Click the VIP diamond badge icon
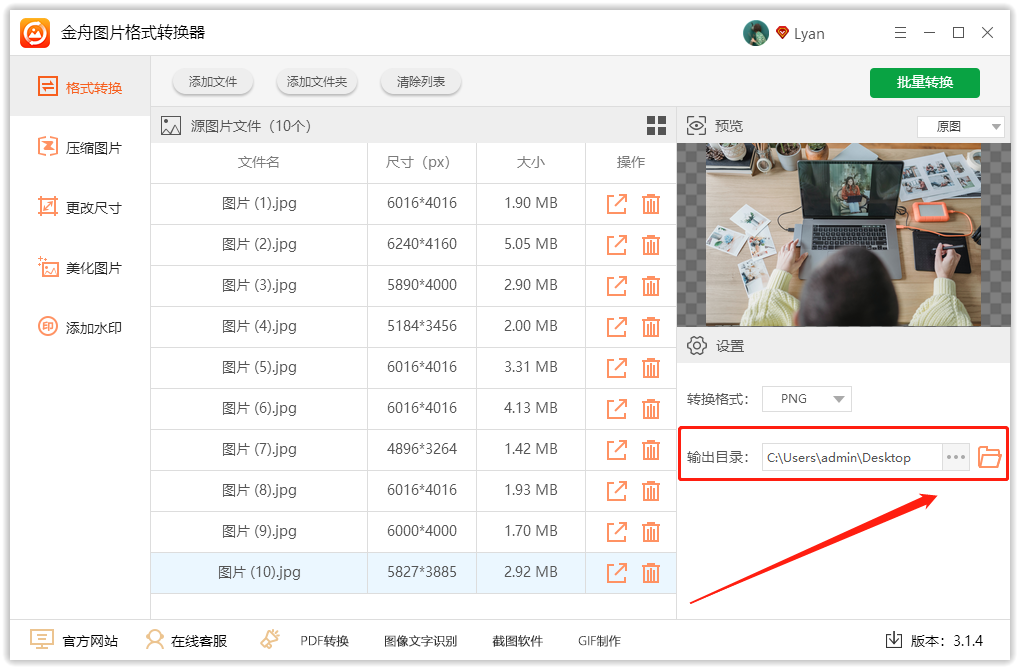1020x670 pixels. (782, 33)
